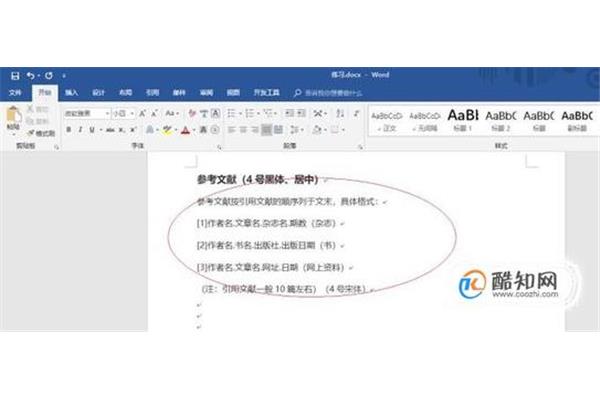The height and width of the screenshot is (400, 600).
Task: Switch to the Mailings (邮件) tab
Action: 179,93
